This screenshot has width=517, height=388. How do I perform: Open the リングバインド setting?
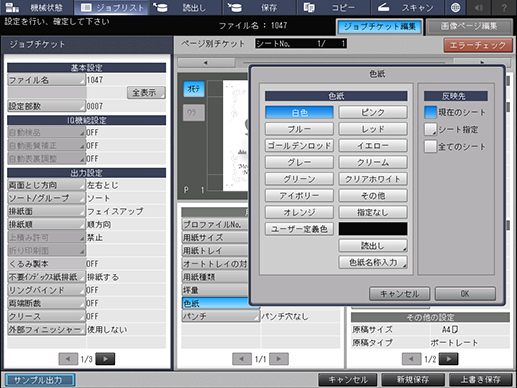click(46, 290)
